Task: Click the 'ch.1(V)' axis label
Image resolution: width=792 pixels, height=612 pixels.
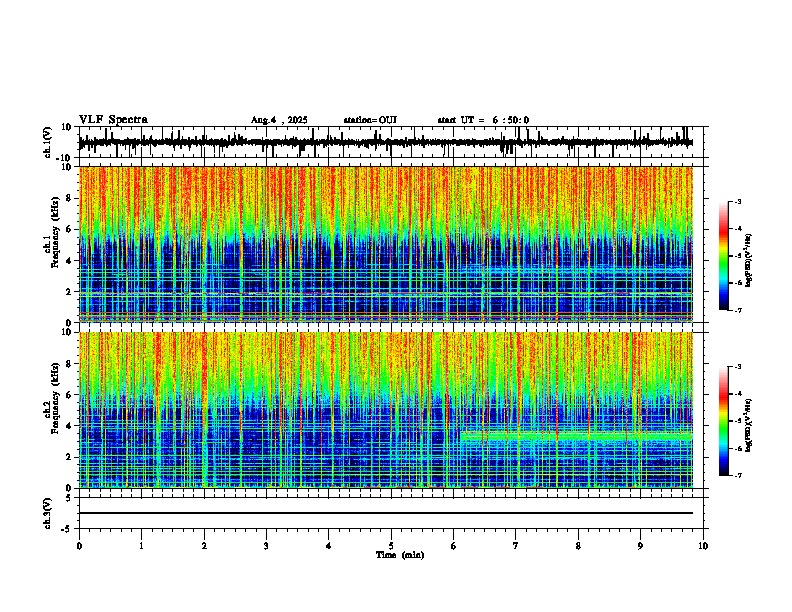Action: 48,142
